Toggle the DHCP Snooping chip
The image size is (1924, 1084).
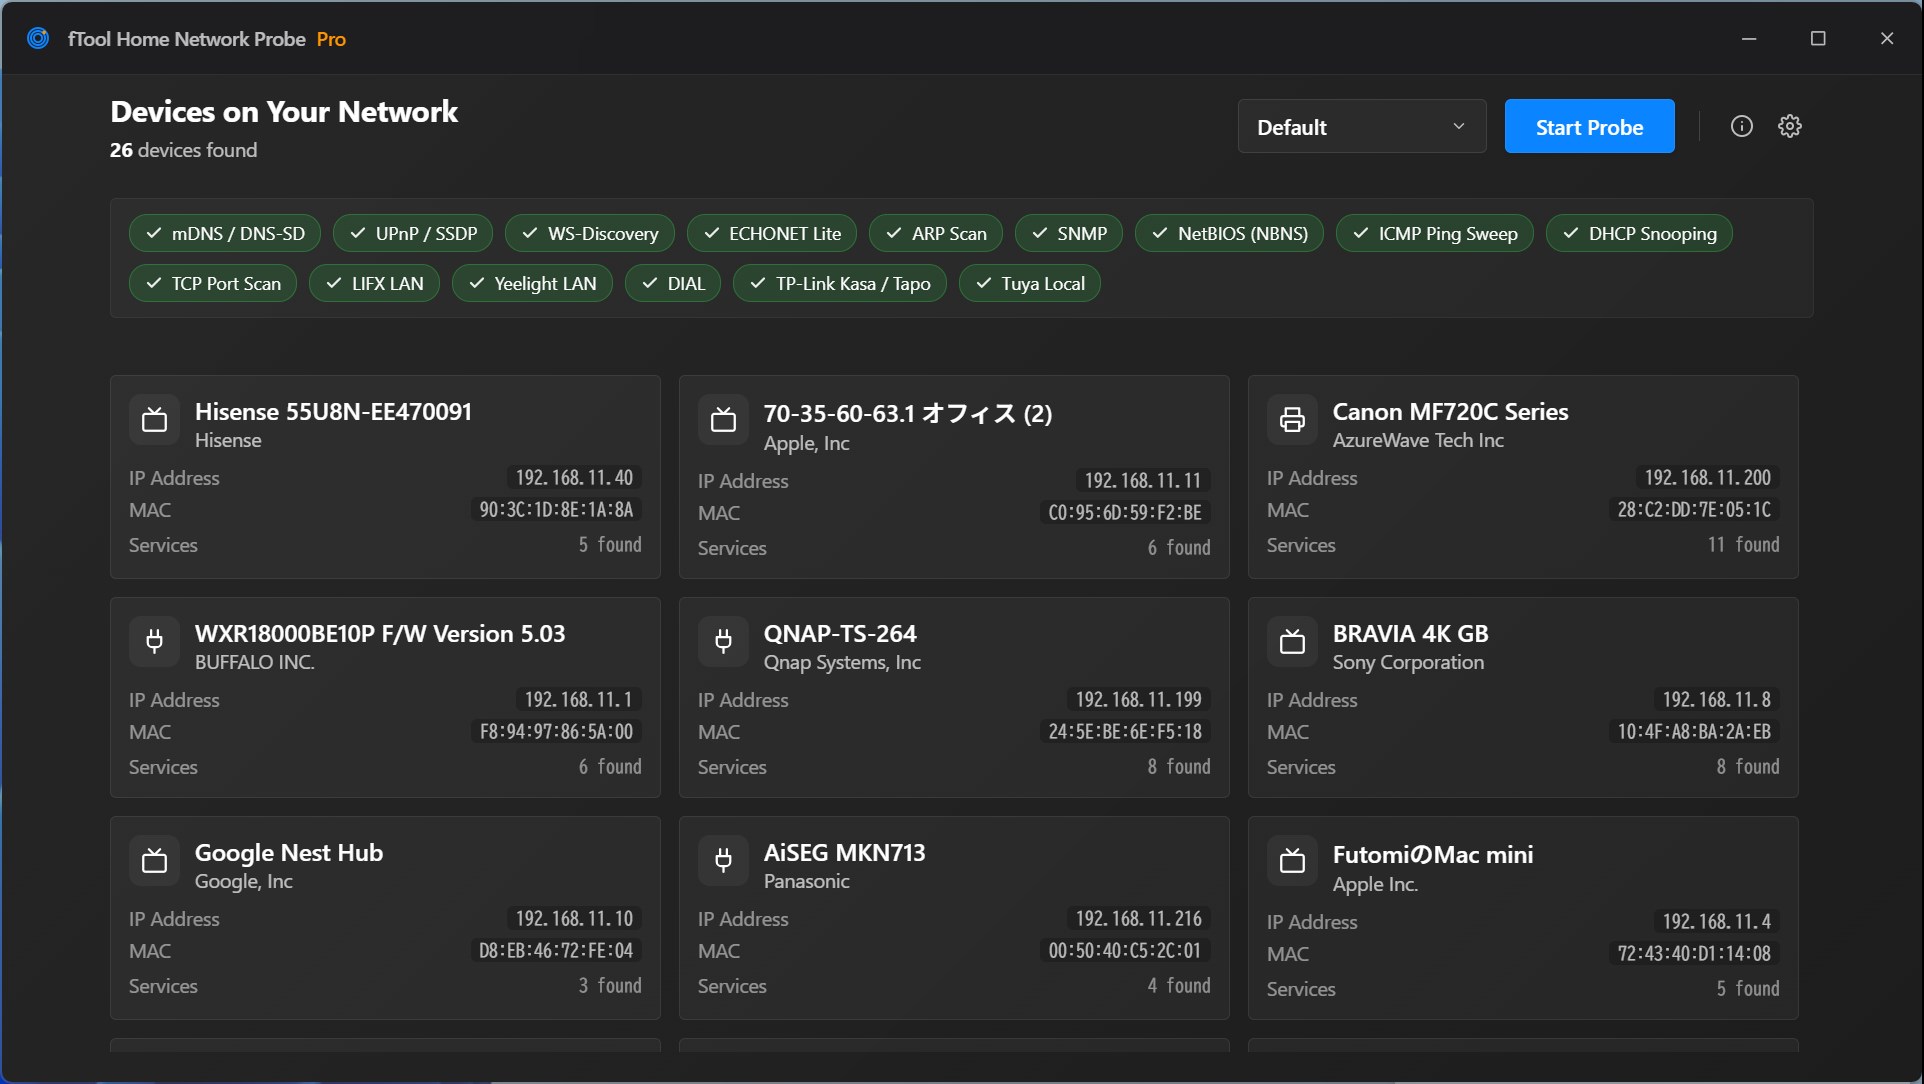[1640, 233]
